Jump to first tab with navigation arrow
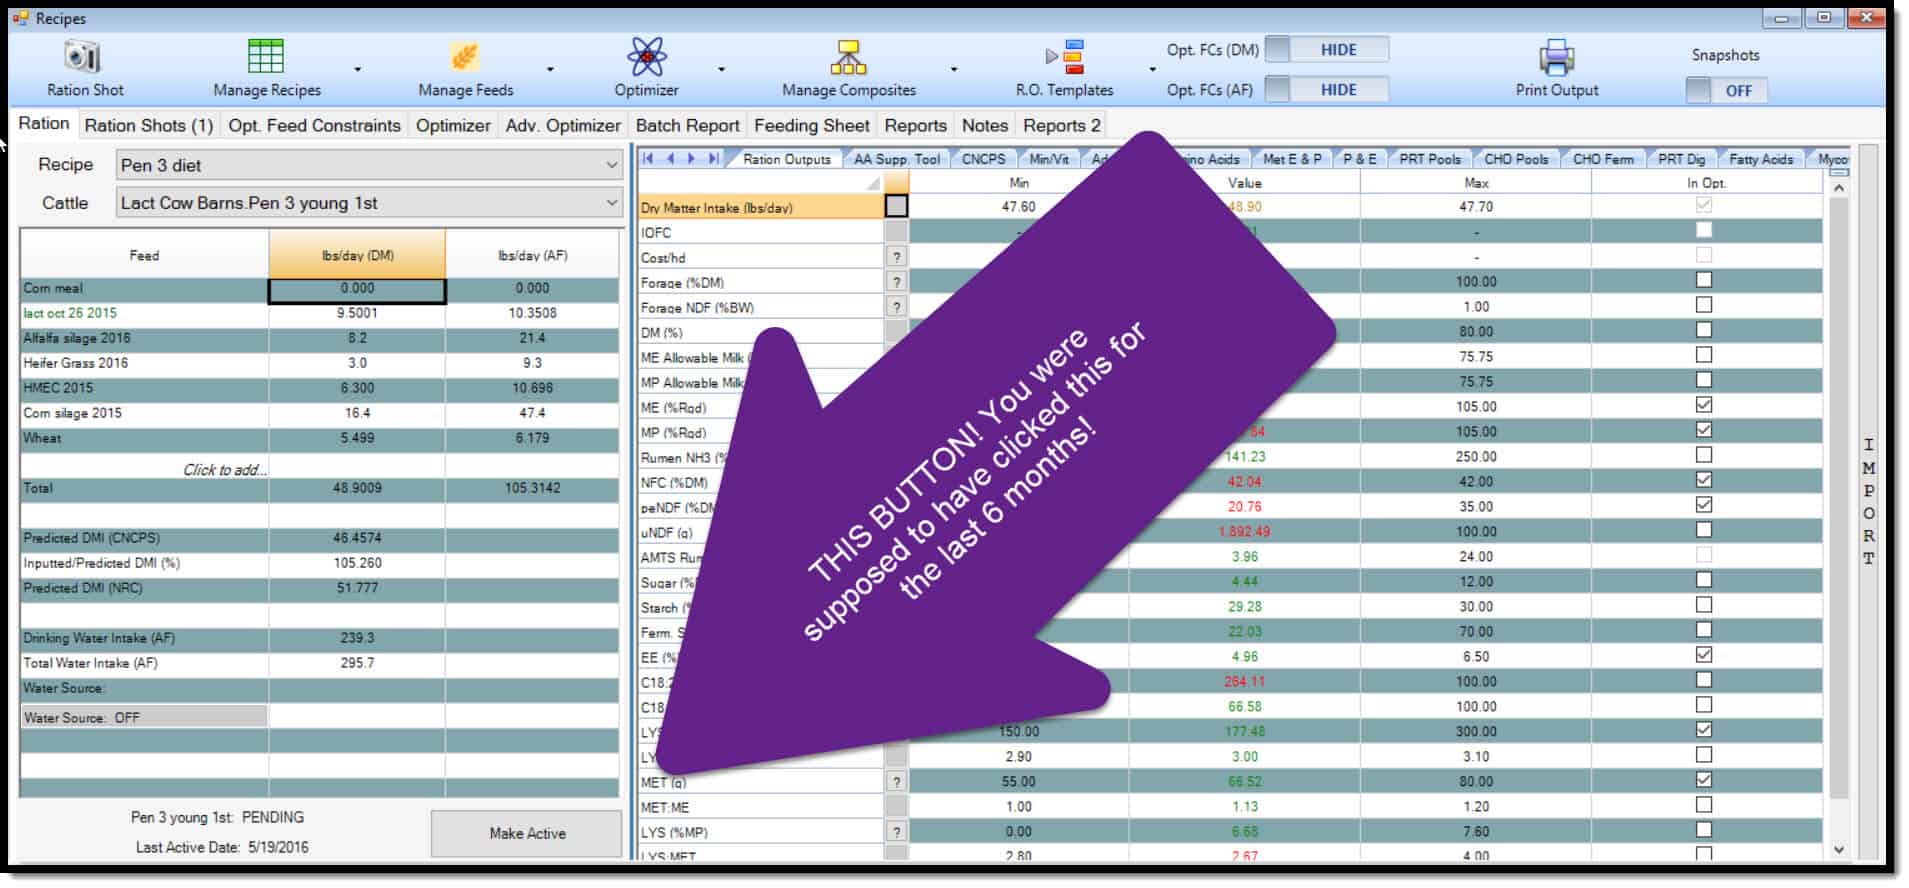Image resolution: width=1909 pixels, height=888 pixels. point(648,158)
